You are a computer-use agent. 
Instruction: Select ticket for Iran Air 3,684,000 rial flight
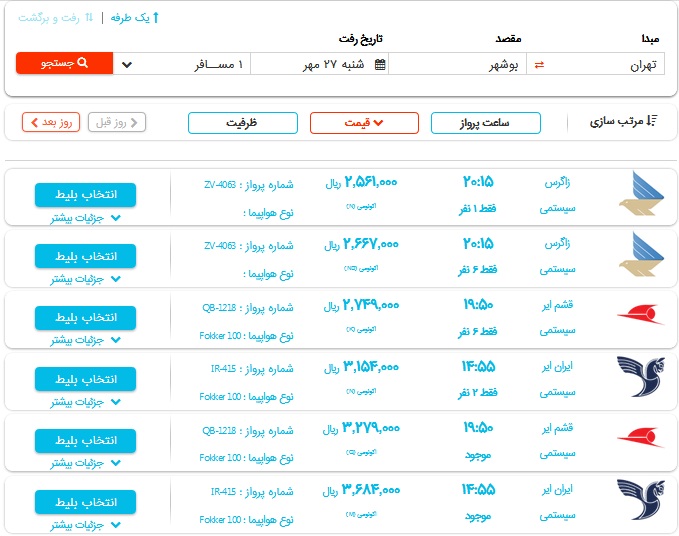[85, 502]
